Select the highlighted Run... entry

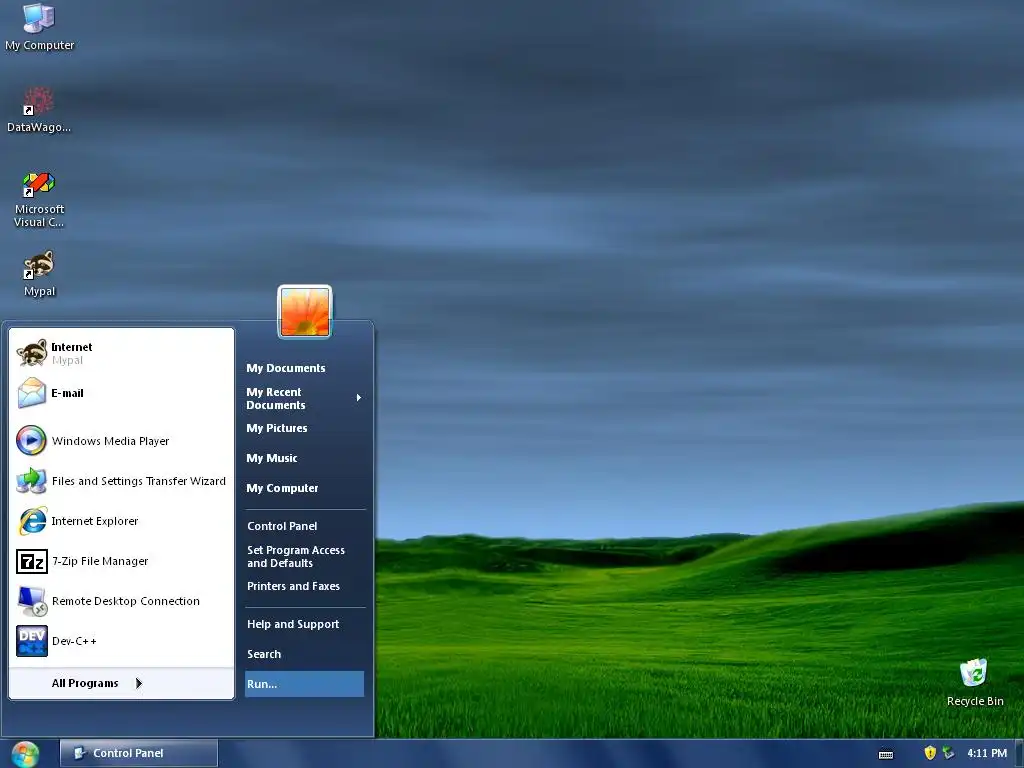pyautogui.click(x=304, y=684)
